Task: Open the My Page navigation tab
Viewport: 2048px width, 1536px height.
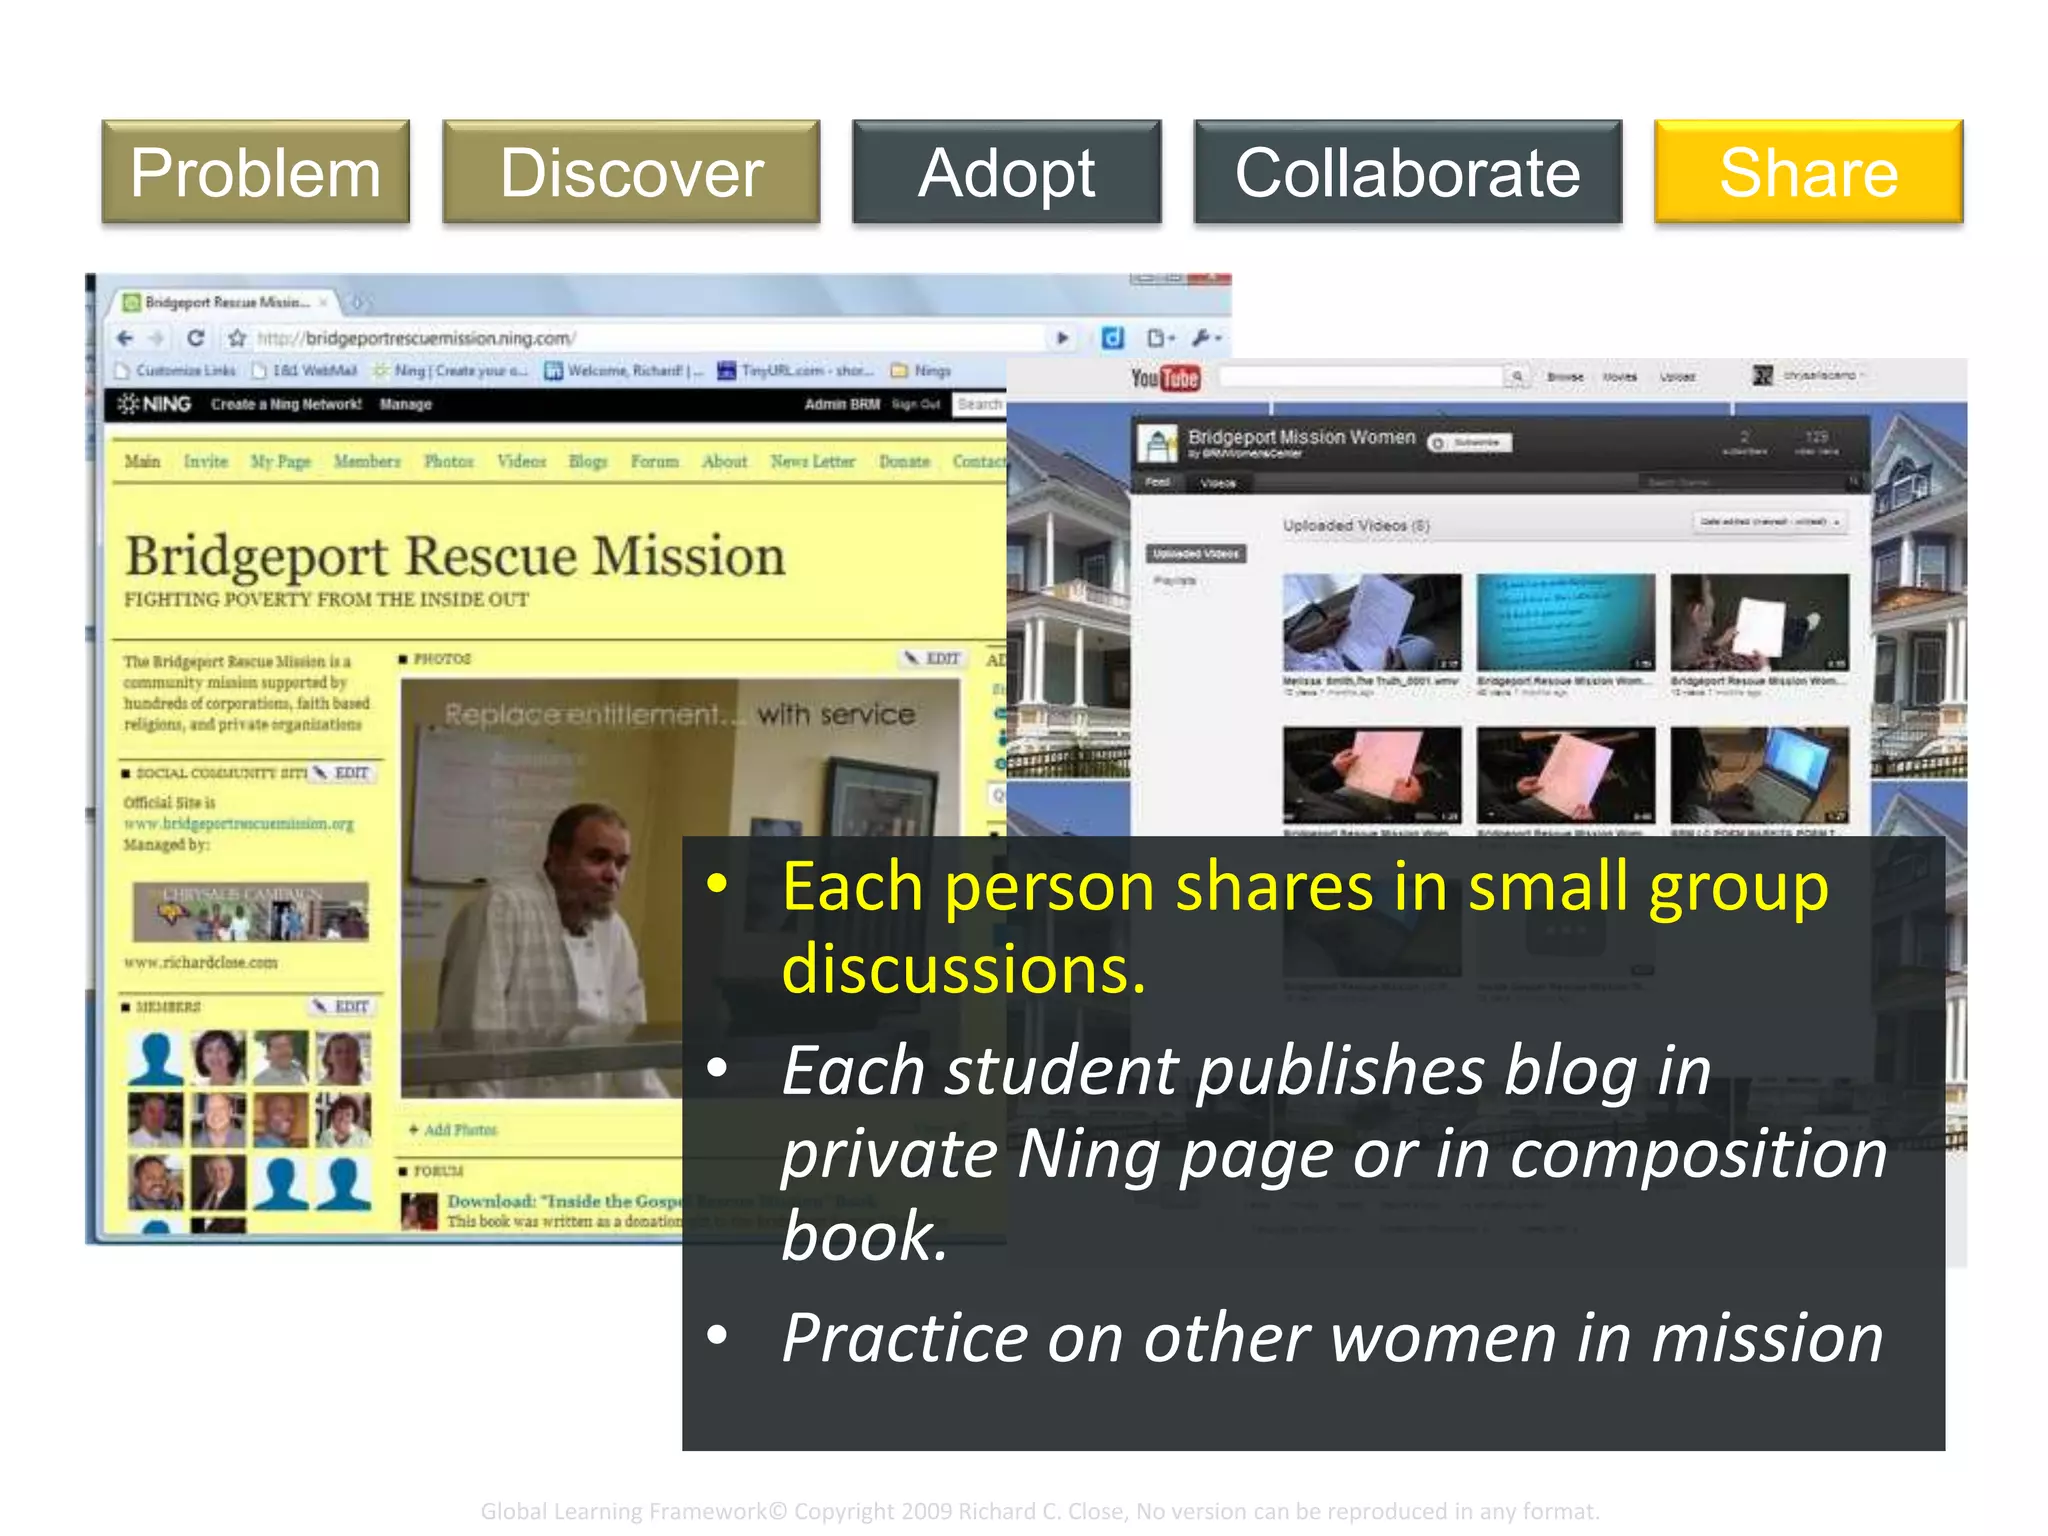Action: point(280,461)
